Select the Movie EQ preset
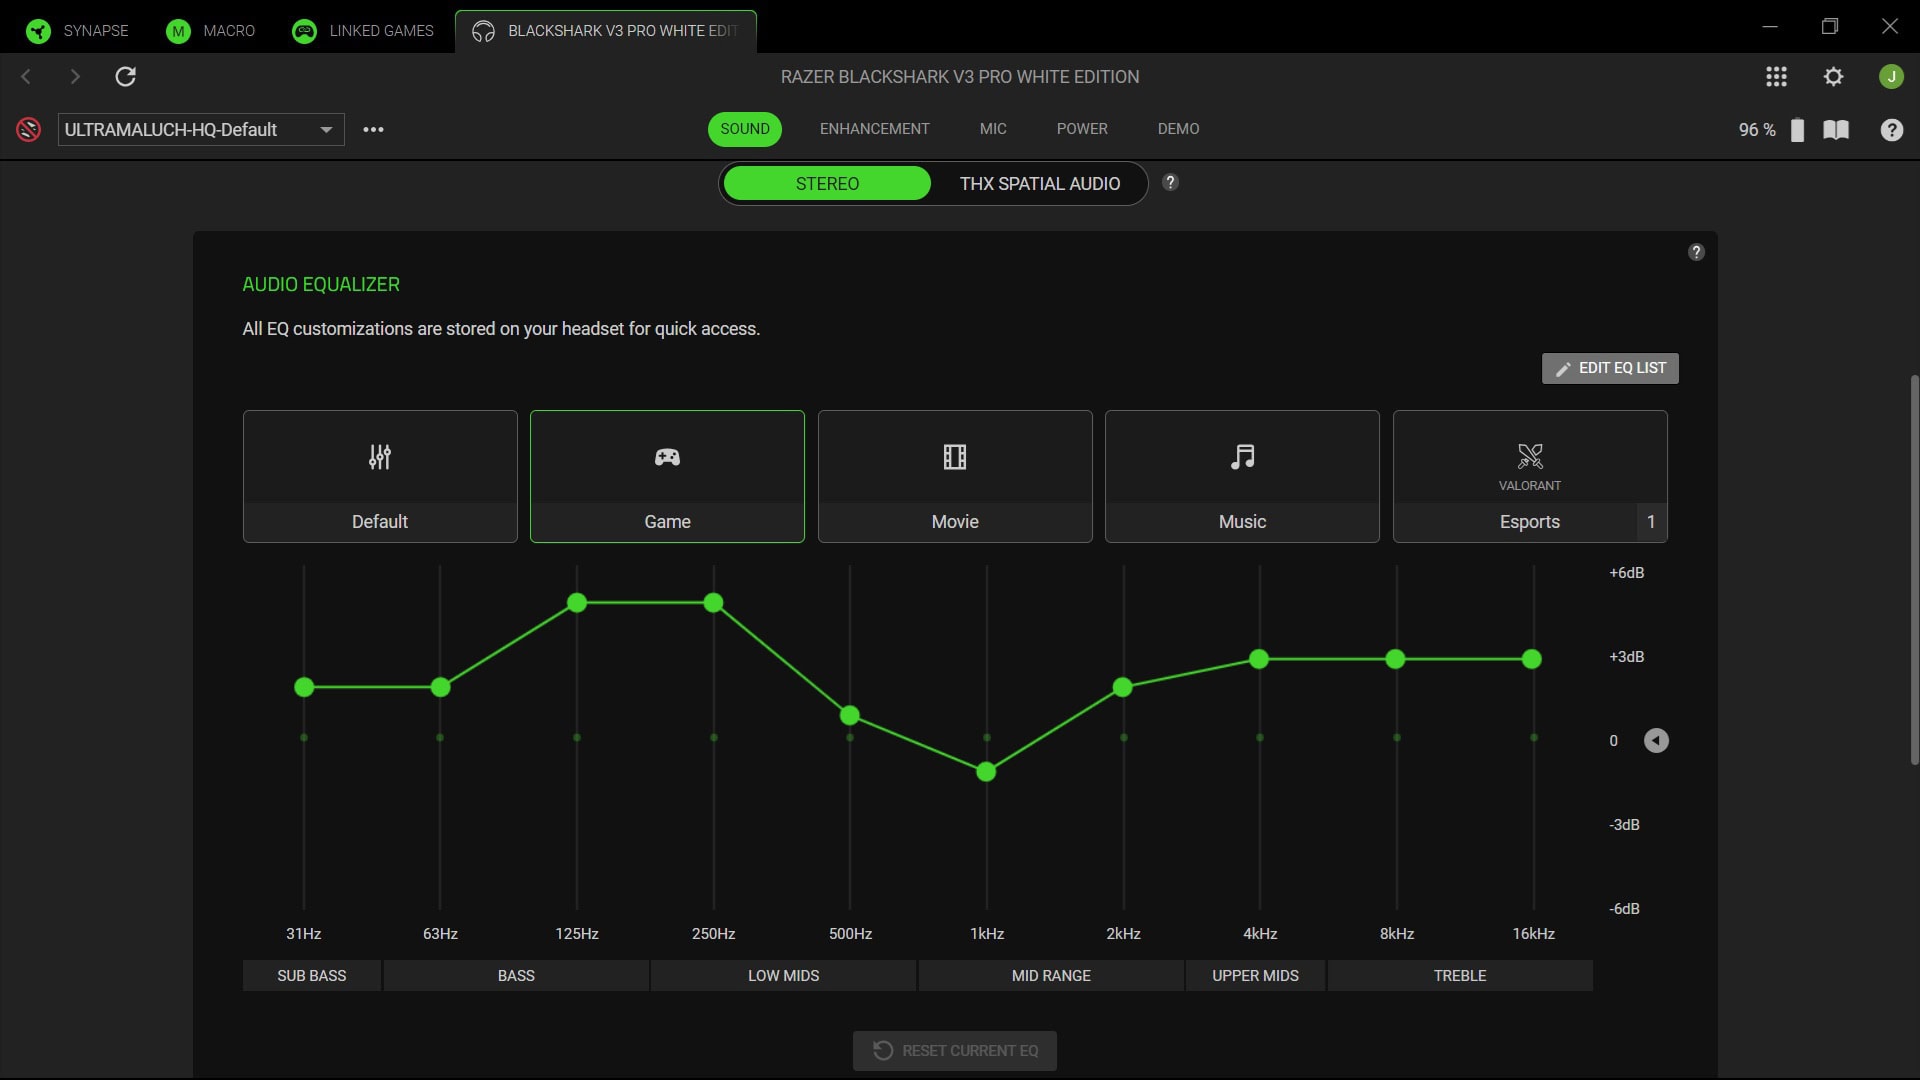Viewport: 1920px width, 1080px height. [955, 476]
